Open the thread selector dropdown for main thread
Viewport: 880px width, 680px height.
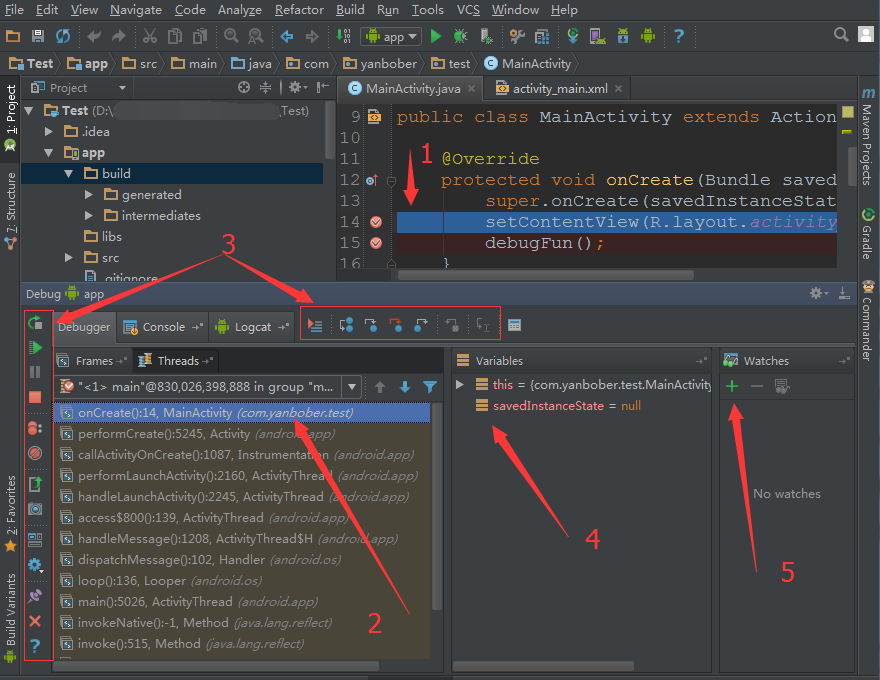coord(351,386)
